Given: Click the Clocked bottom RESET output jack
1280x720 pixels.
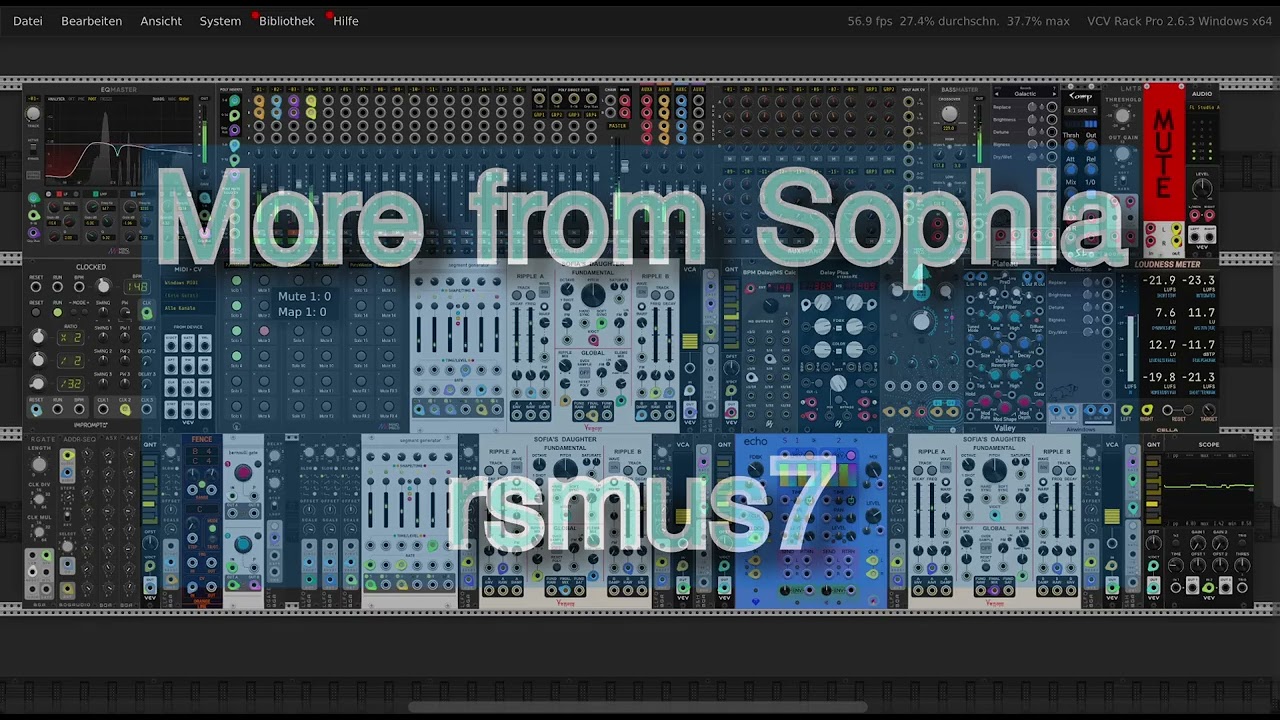Looking at the screenshot, I should 36,410.
